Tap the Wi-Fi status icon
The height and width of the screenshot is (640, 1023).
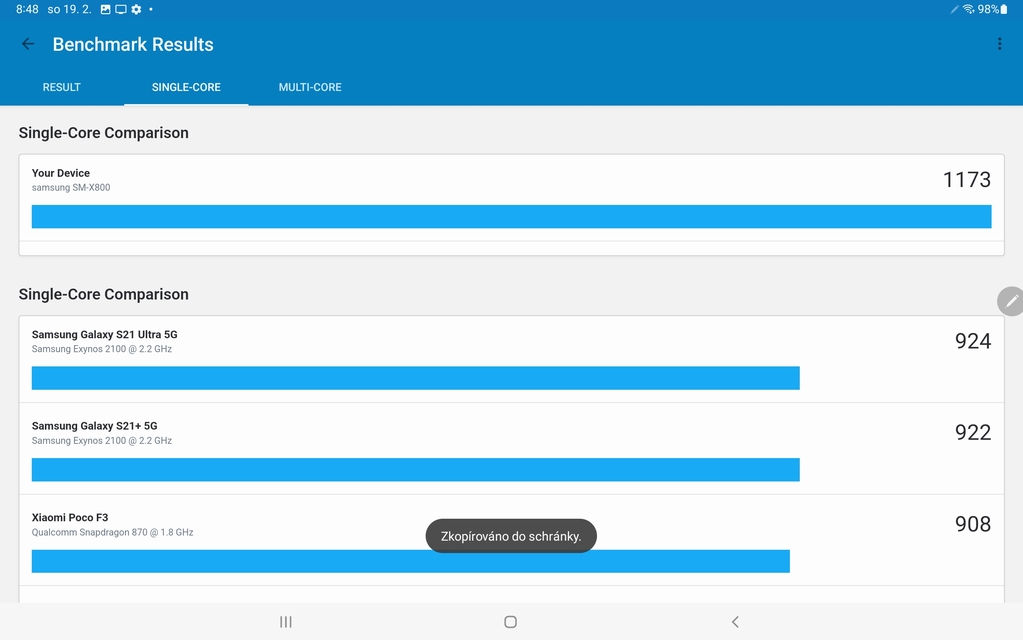pyautogui.click(x=968, y=9)
